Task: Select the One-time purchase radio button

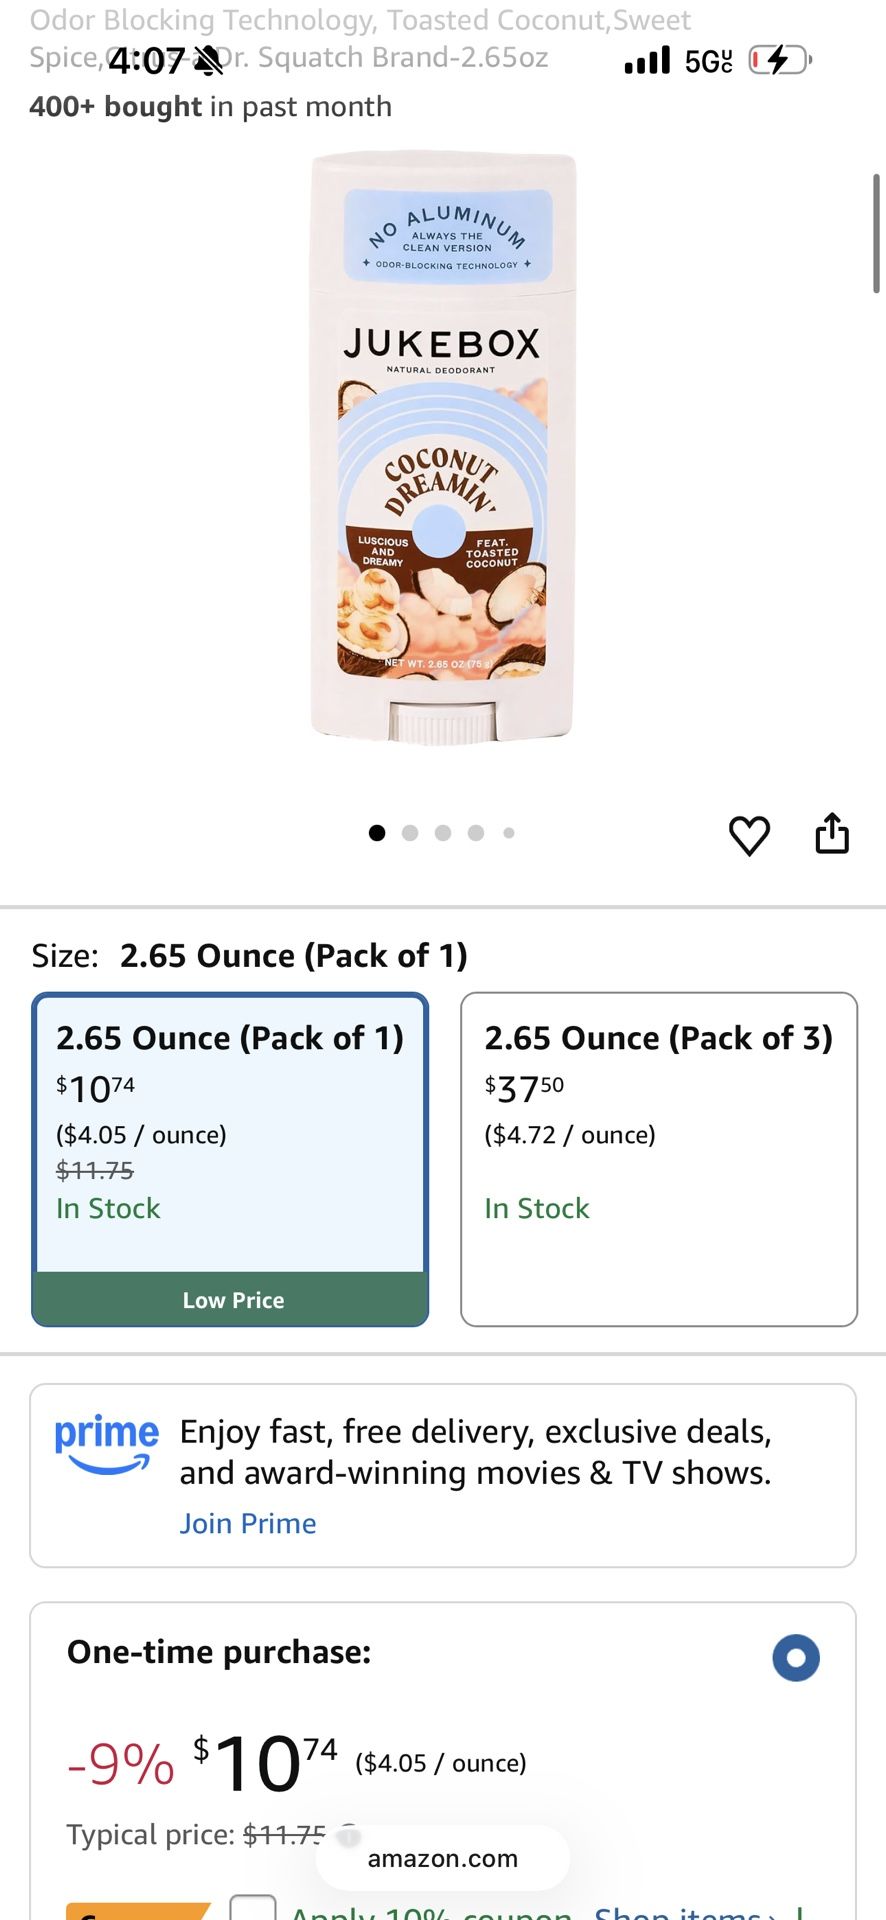Action: (x=796, y=1658)
